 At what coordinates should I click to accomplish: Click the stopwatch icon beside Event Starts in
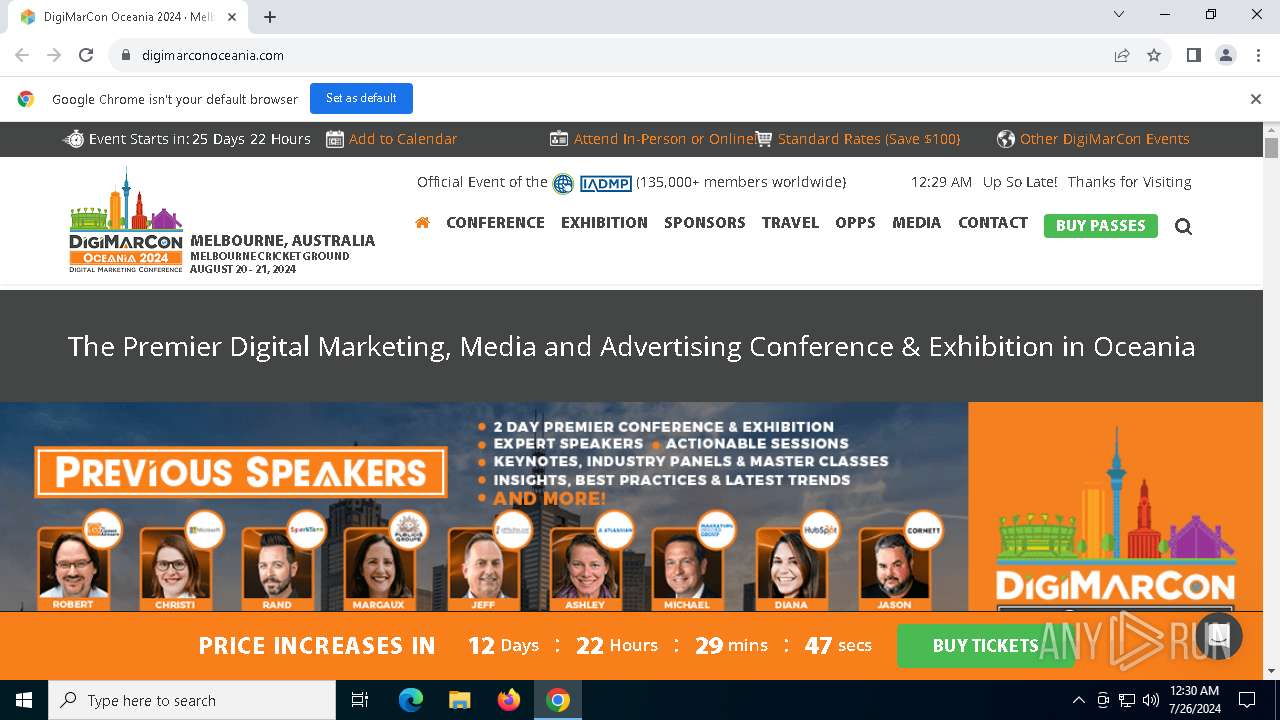(74, 139)
